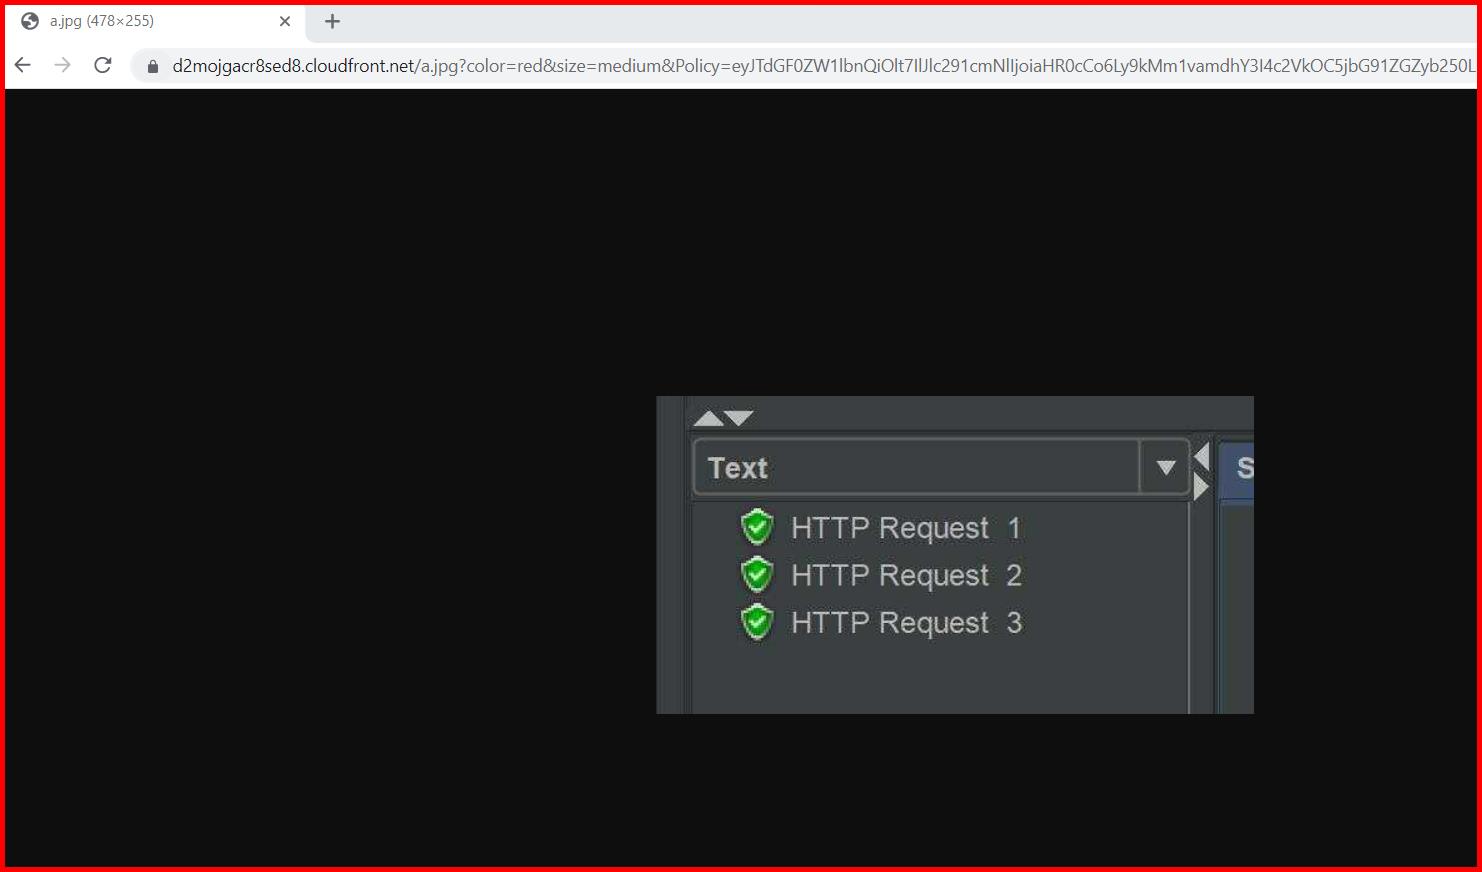Reload the page with the refresh icon
Screen dimensions: 1482x872
tap(103, 64)
